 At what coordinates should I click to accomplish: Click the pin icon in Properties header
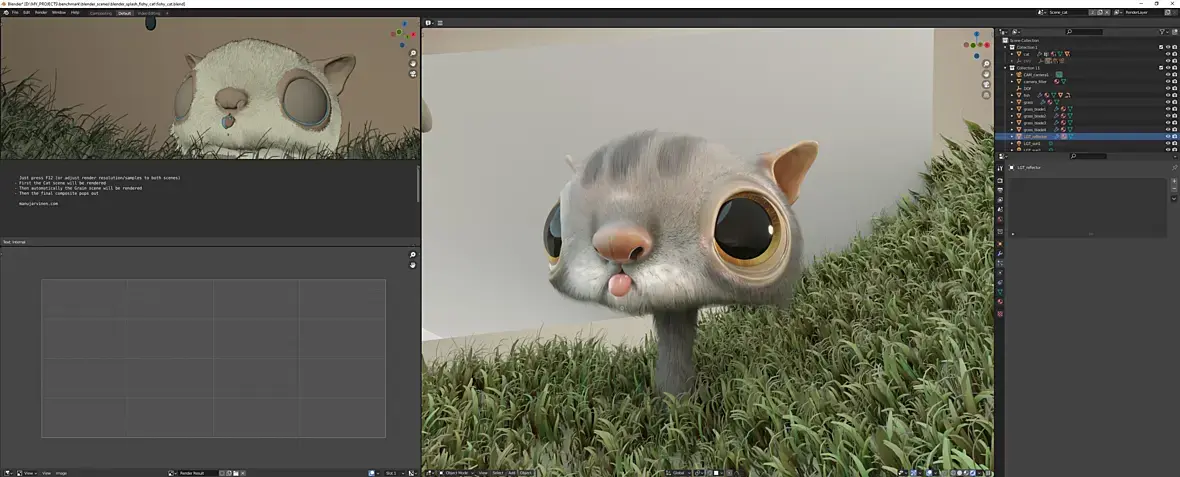pyautogui.click(x=1175, y=168)
